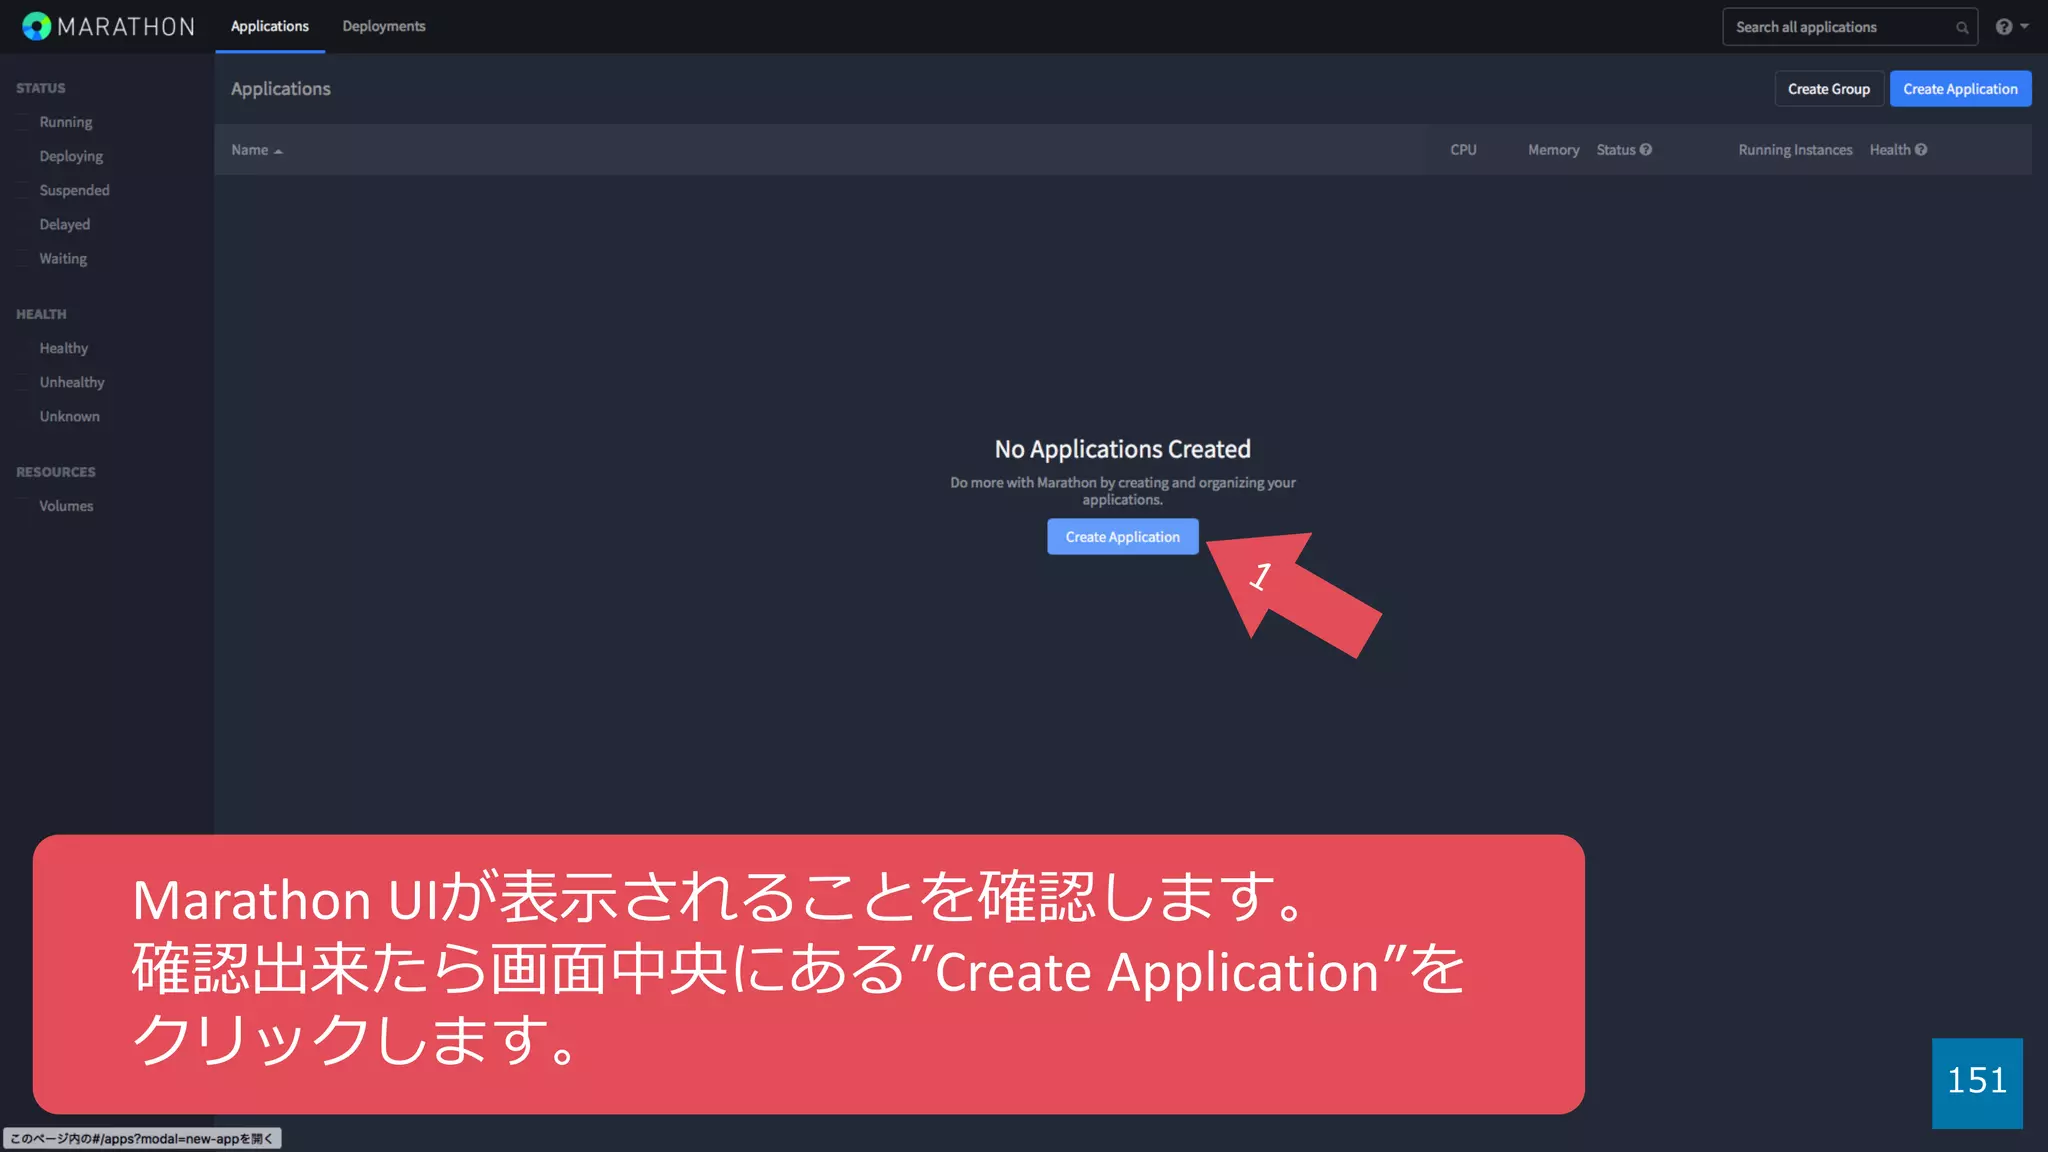Sort by Running Instances column header
Screen dimensions: 2048x1152
(1795, 150)
